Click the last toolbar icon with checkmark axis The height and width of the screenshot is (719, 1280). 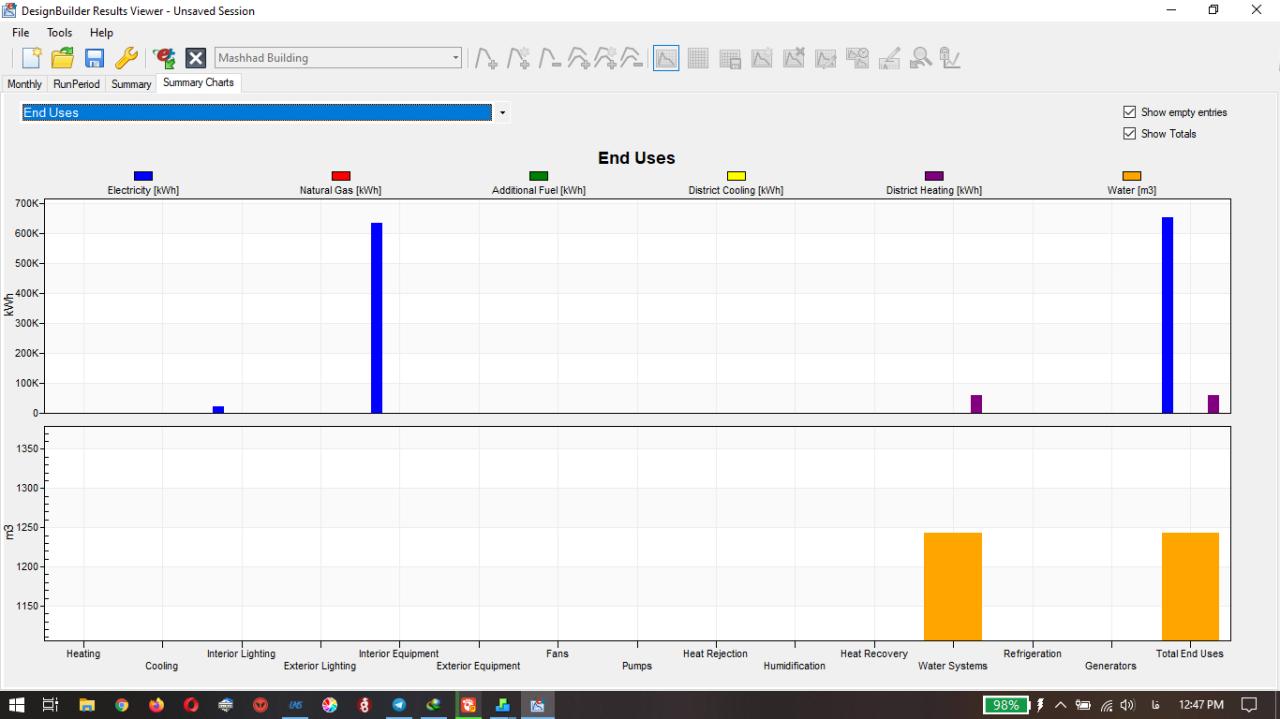pos(951,59)
